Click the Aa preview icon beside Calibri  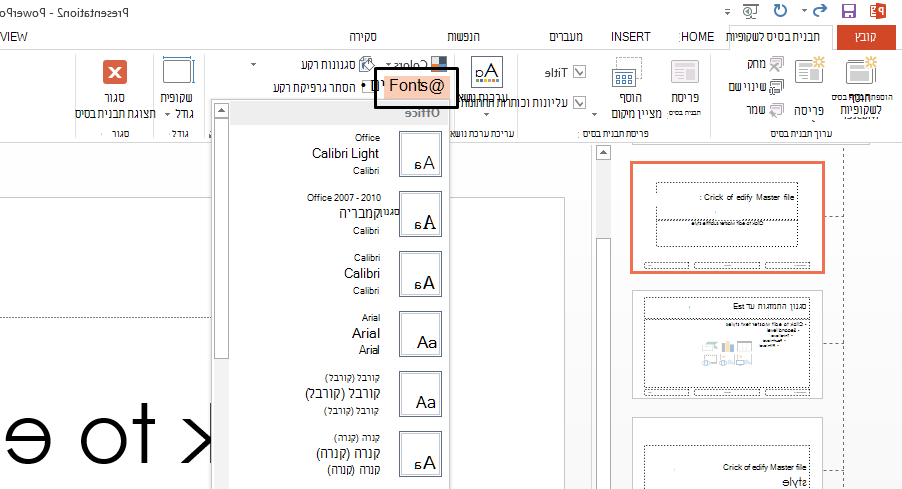pos(421,274)
